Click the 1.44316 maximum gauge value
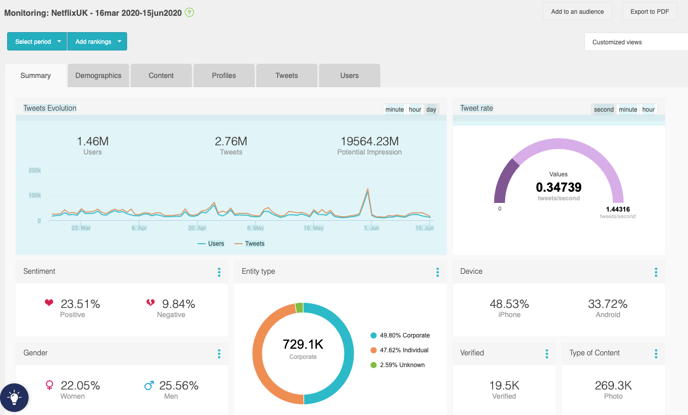The height and width of the screenshot is (415, 688). pos(618,209)
